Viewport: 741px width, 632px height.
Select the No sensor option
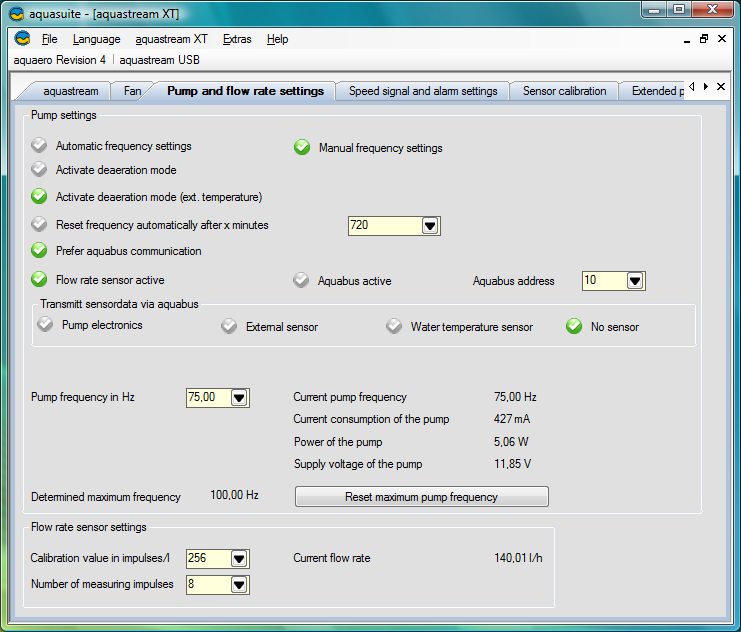[x=574, y=326]
